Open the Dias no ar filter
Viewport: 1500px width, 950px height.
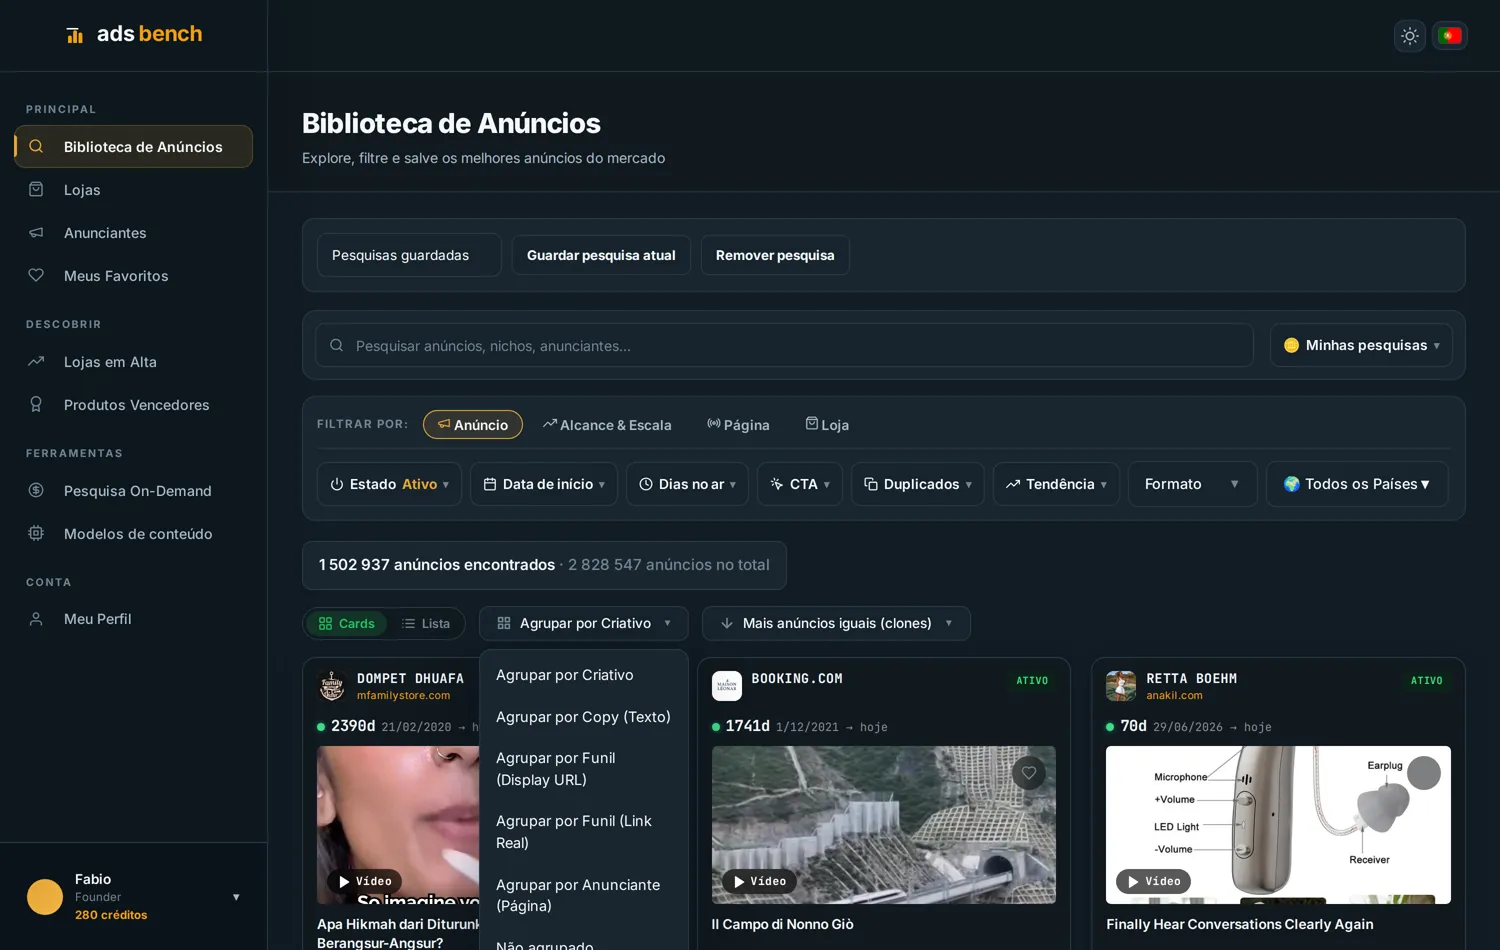pyautogui.click(x=687, y=484)
